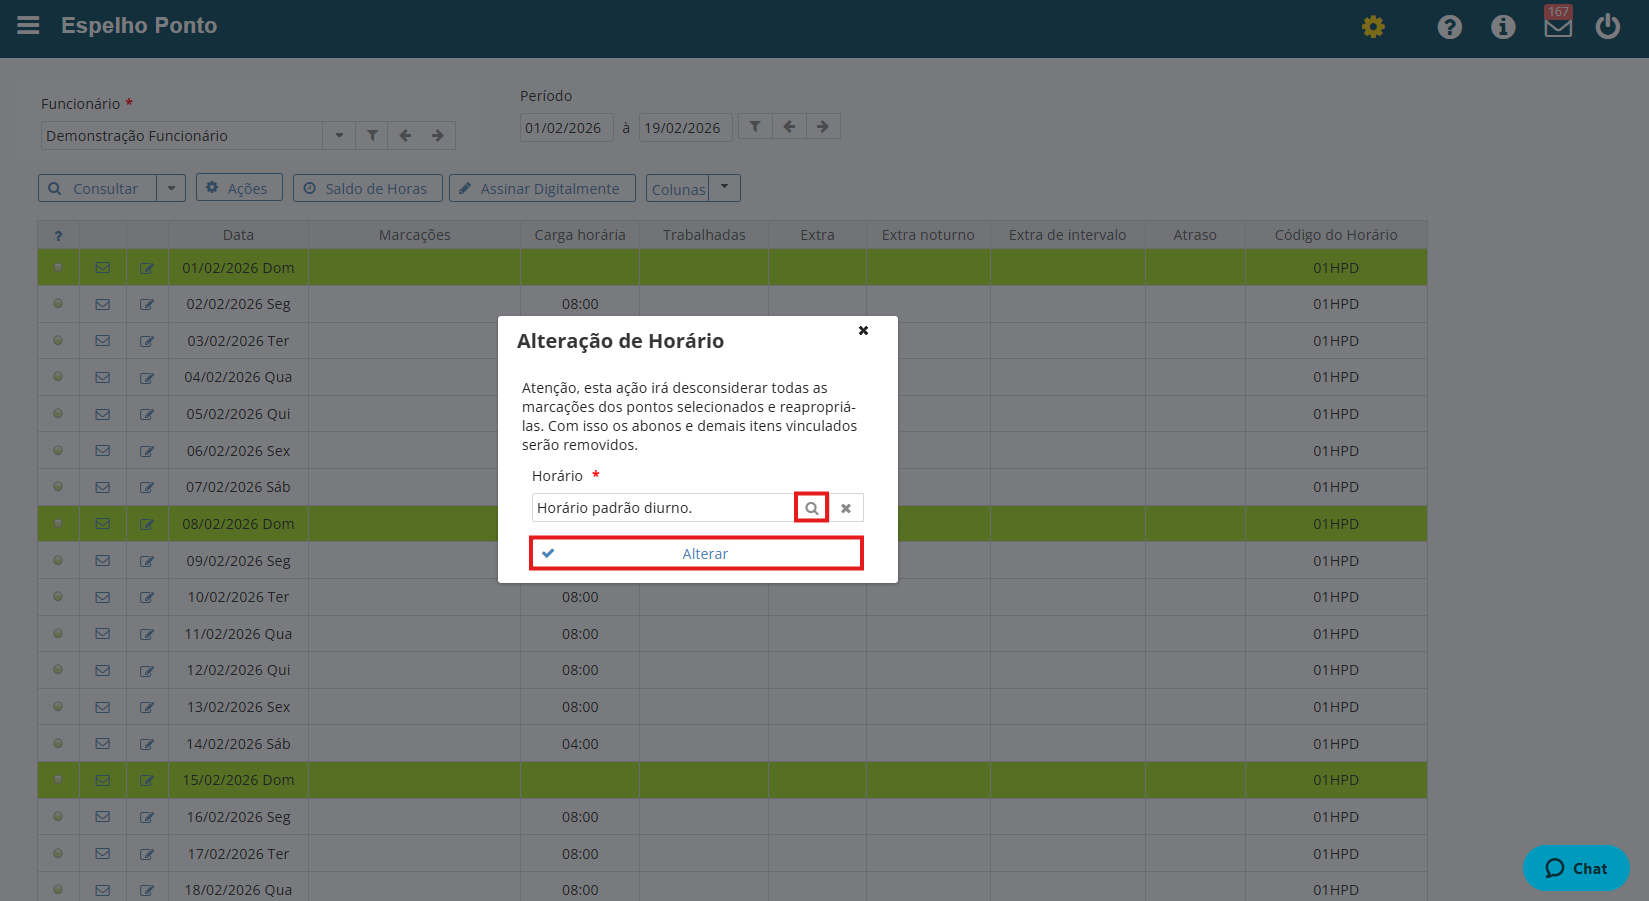1649x901 pixels.
Task: Close the Alteração de Horário dialog
Action: click(x=863, y=330)
